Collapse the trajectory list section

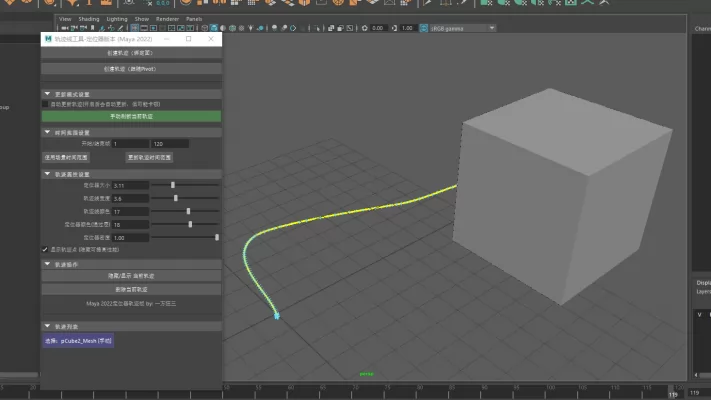click(x=47, y=327)
